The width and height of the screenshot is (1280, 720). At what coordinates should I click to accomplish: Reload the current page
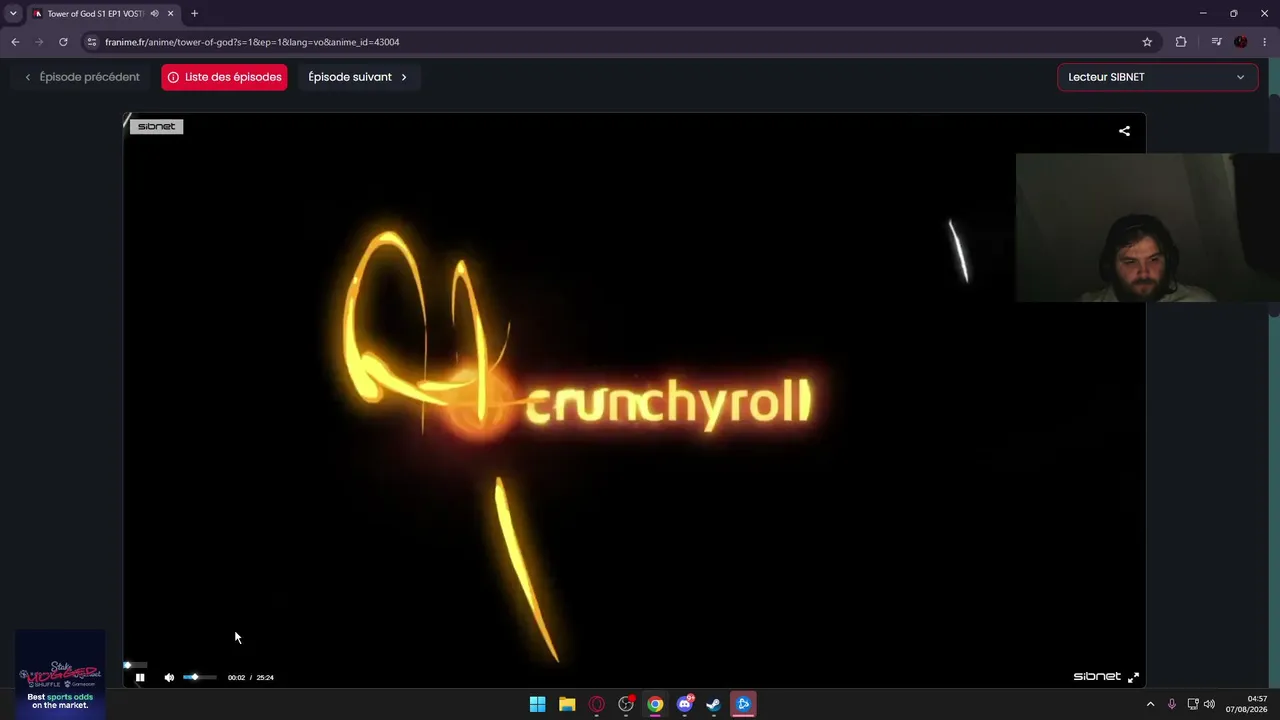63,42
